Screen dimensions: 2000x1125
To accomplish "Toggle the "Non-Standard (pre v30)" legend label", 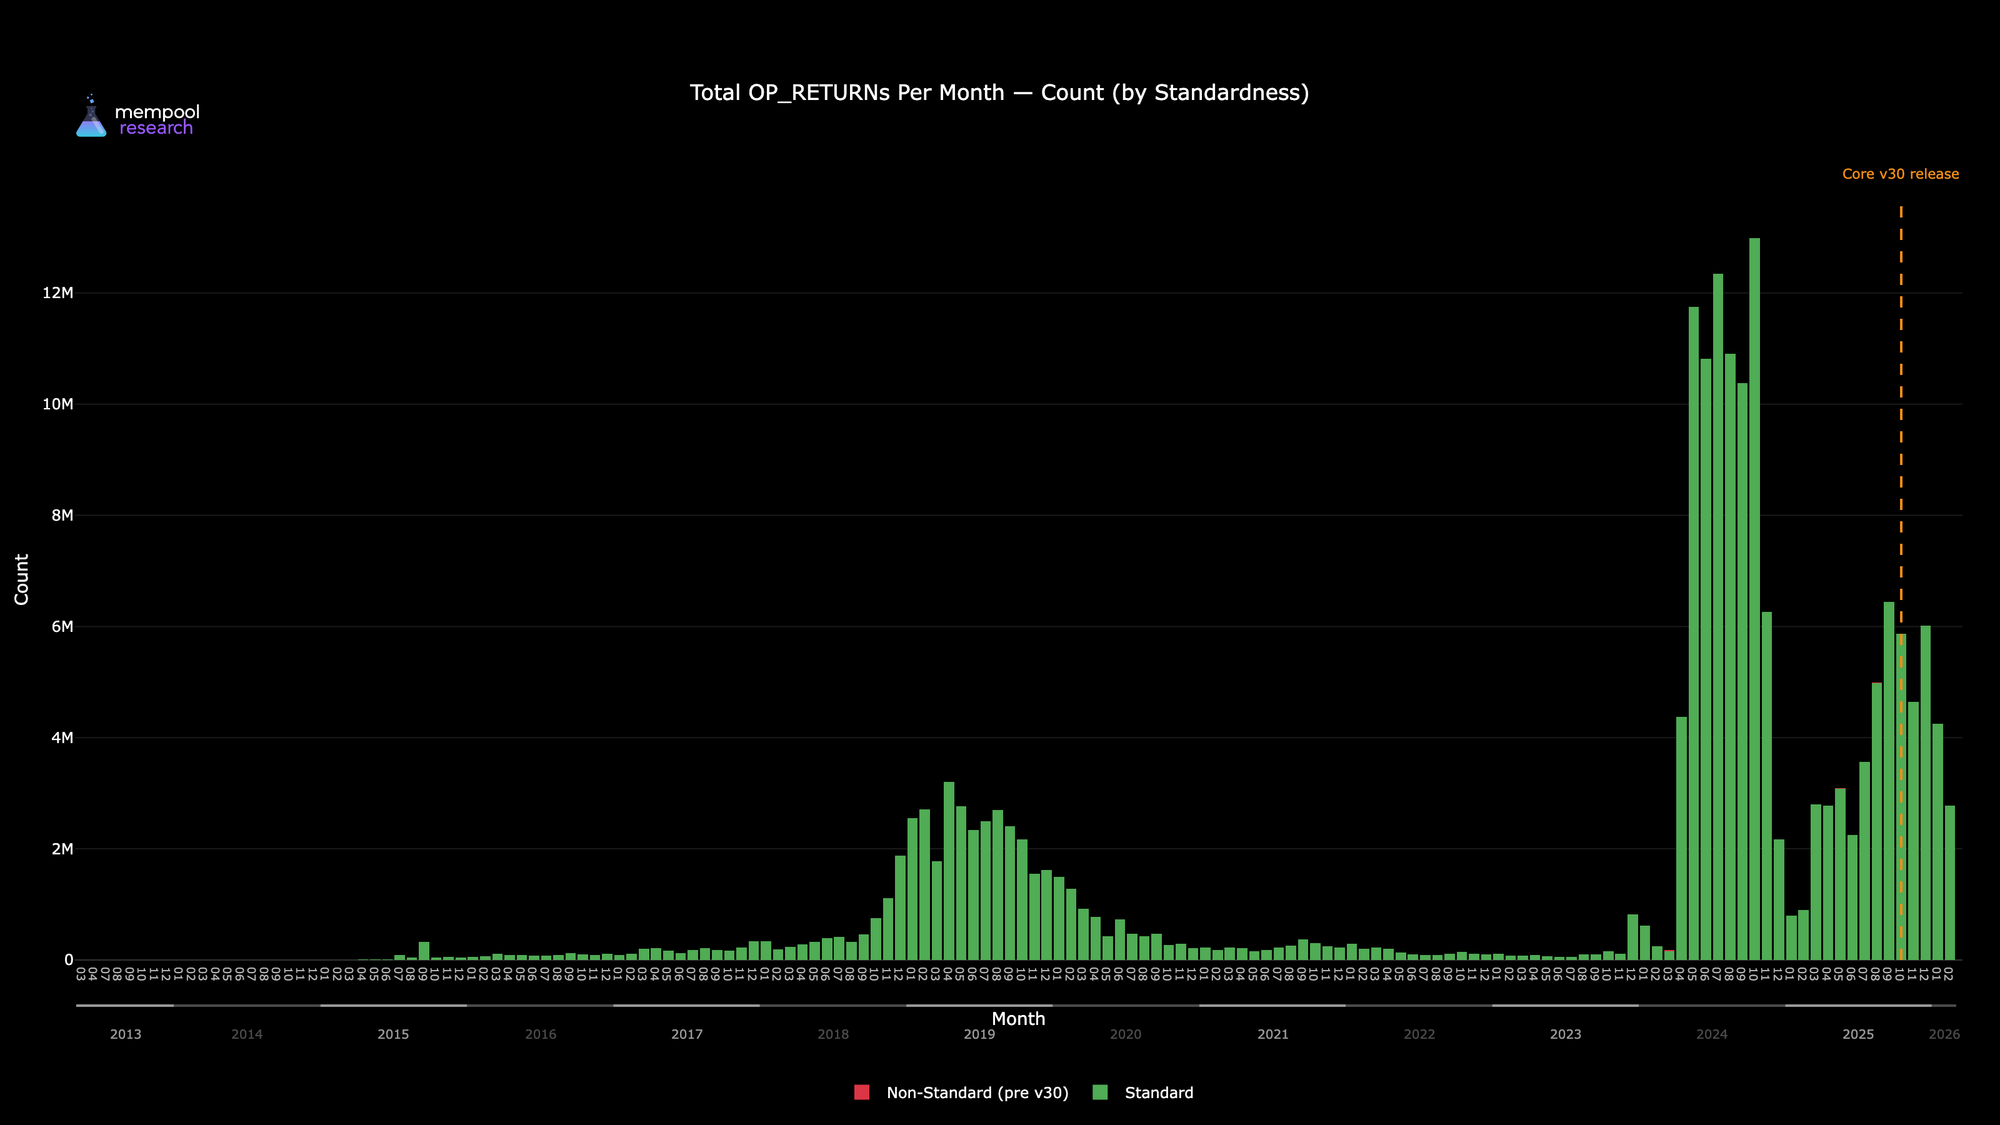I will (x=977, y=1093).
